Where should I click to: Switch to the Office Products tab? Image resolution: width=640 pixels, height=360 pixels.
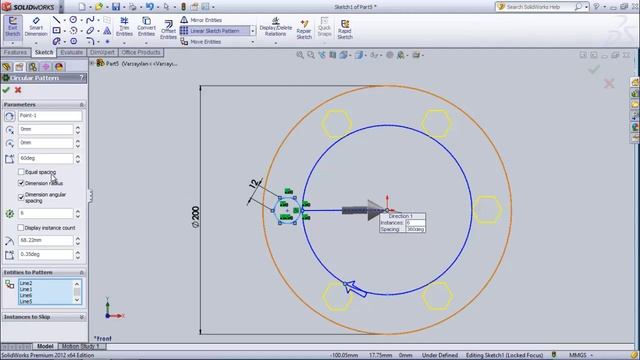[141, 52]
